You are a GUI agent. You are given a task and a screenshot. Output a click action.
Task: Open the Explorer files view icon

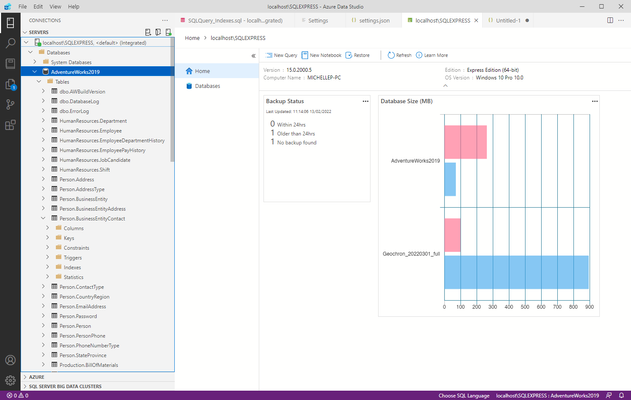tap(10, 84)
